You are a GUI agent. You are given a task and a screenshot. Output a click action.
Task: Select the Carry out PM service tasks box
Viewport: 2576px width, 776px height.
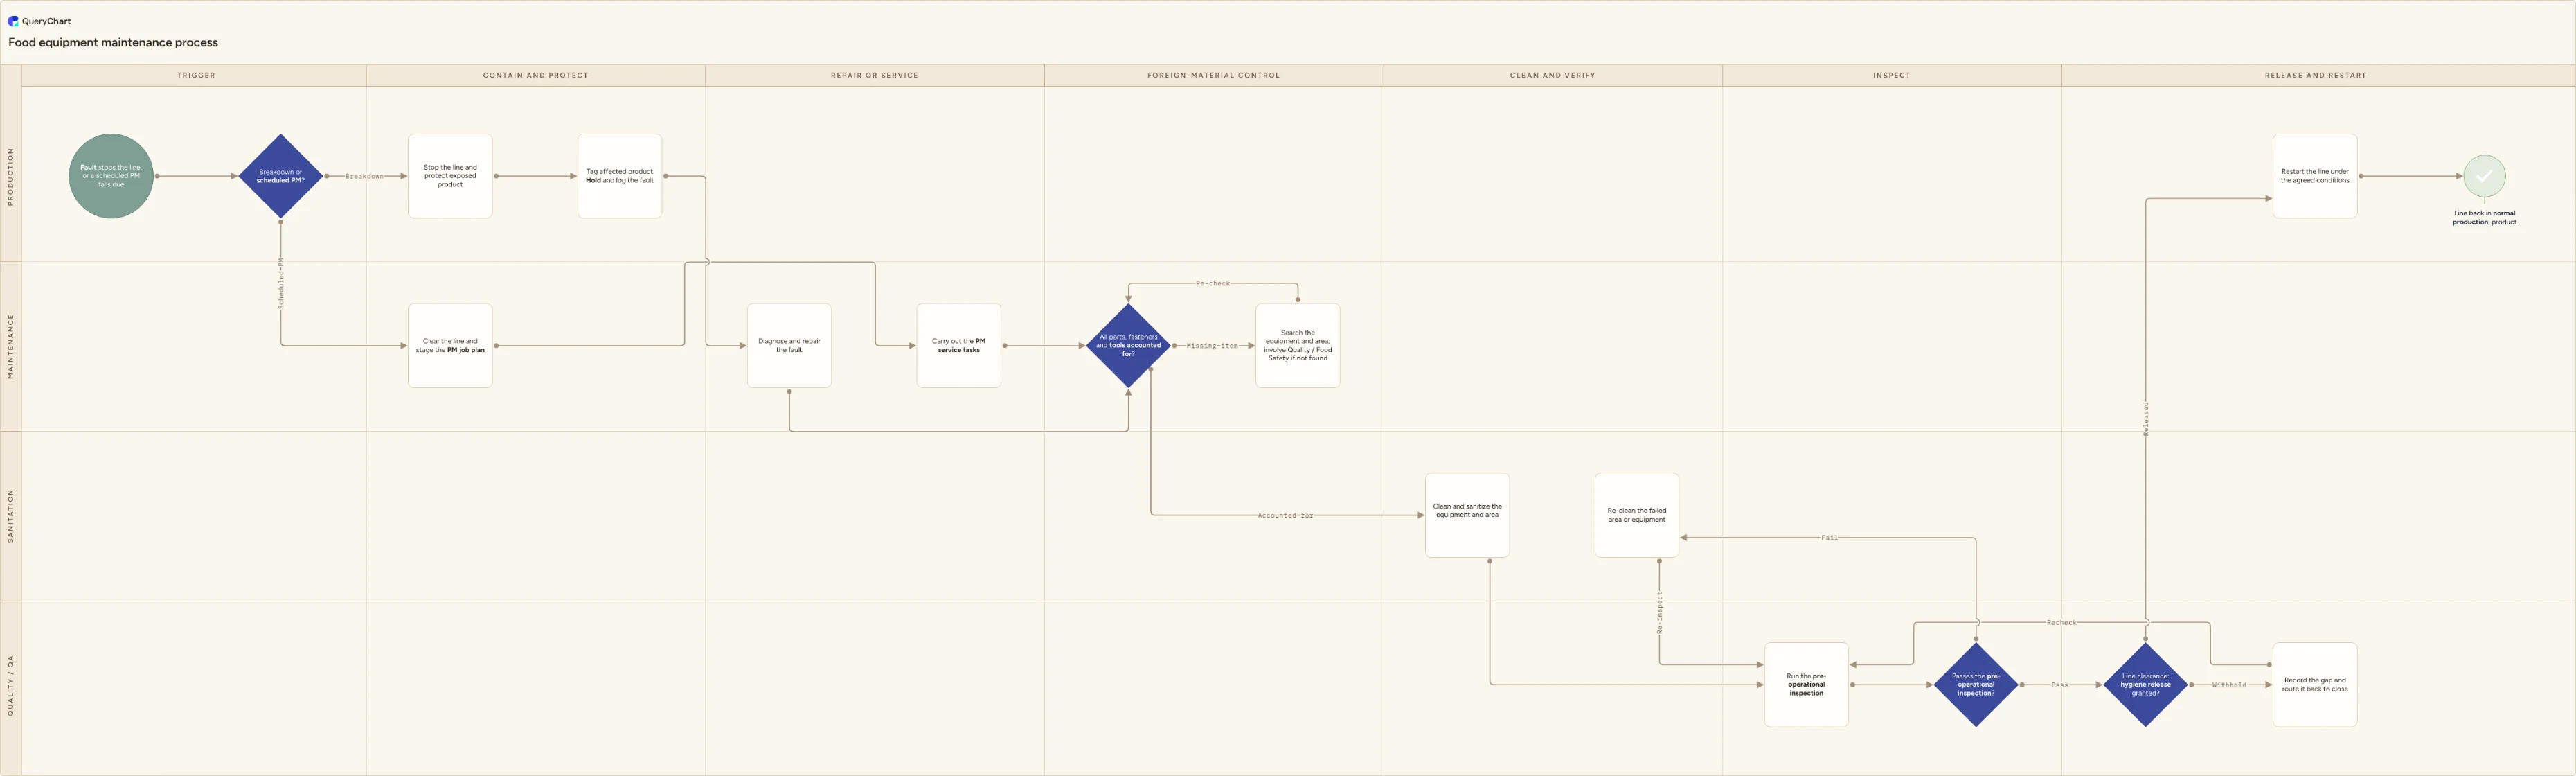[959, 346]
